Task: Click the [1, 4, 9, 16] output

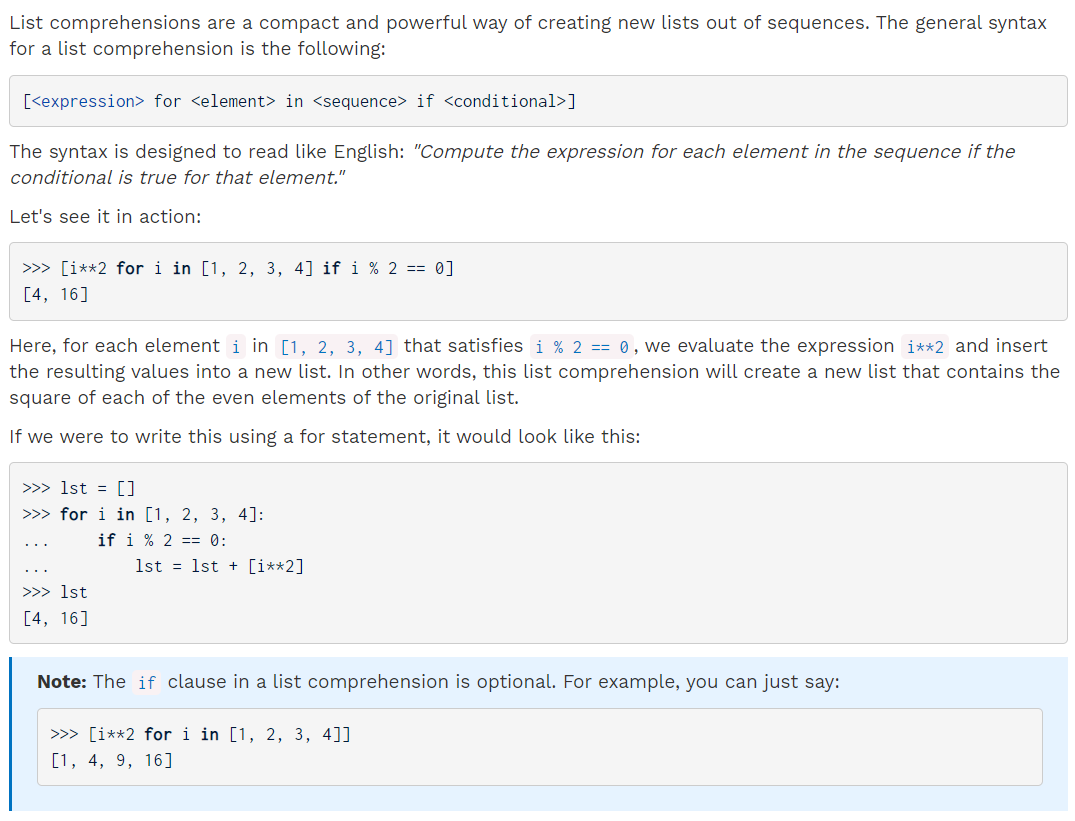Action: point(111,760)
